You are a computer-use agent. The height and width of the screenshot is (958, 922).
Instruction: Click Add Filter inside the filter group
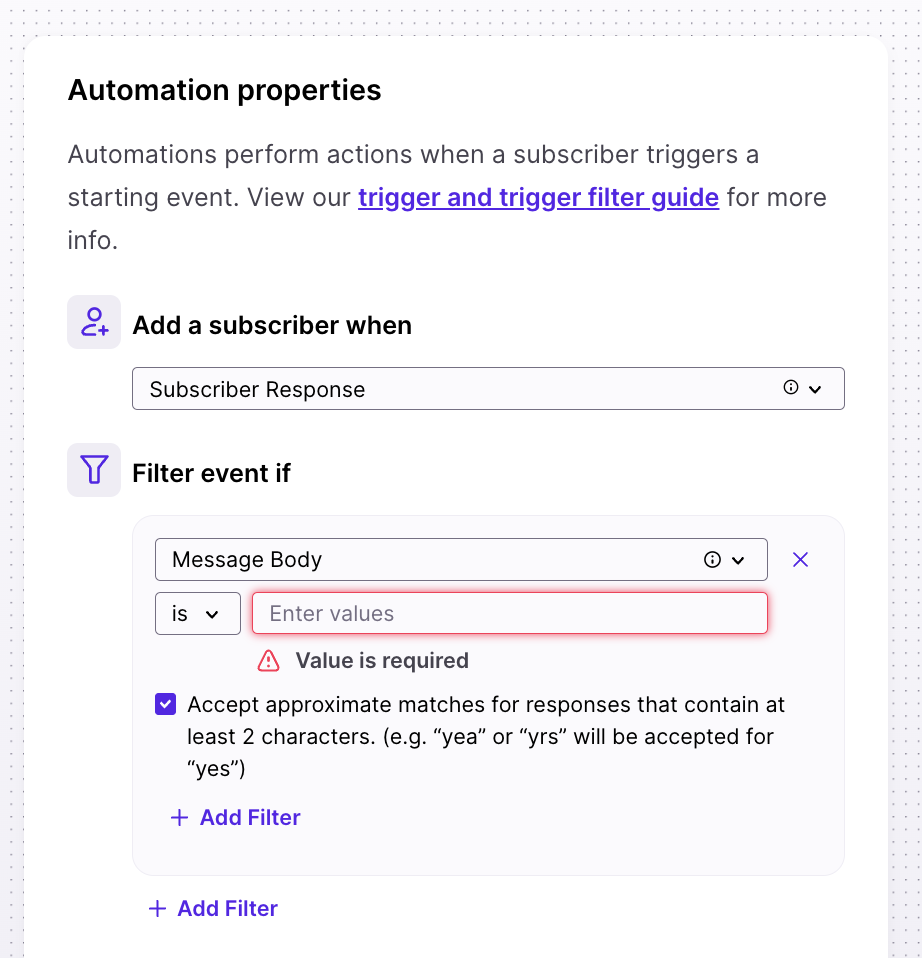click(236, 817)
